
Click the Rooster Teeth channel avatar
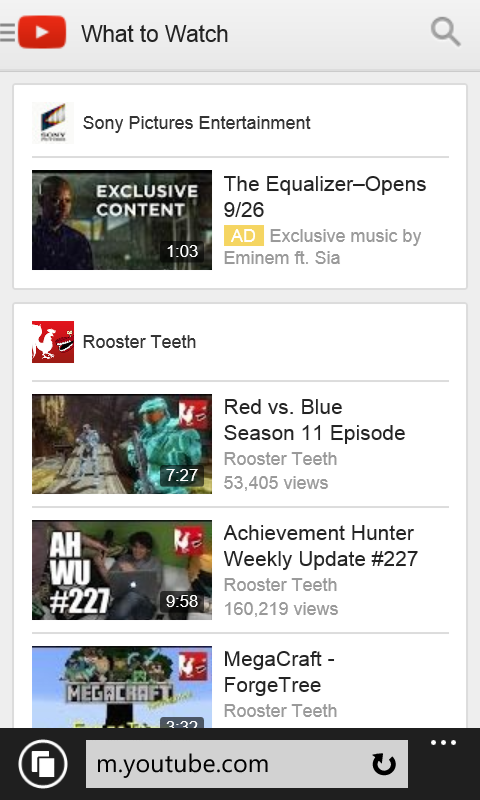coord(53,342)
